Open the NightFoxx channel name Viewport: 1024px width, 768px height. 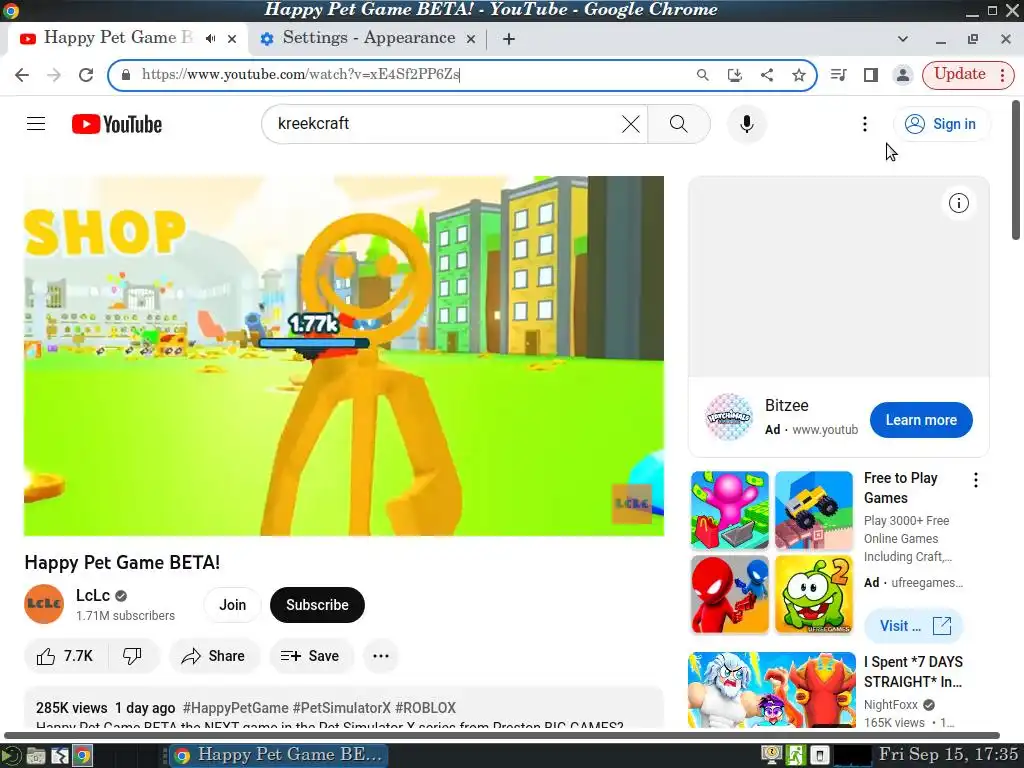click(891, 705)
